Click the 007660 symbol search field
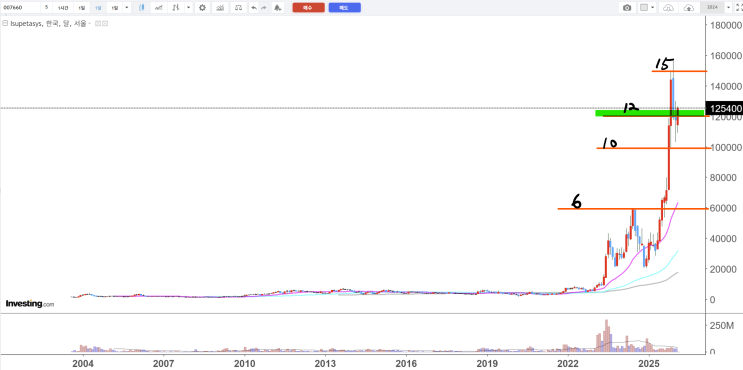The height and width of the screenshot is (370, 743). click(20, 8)
